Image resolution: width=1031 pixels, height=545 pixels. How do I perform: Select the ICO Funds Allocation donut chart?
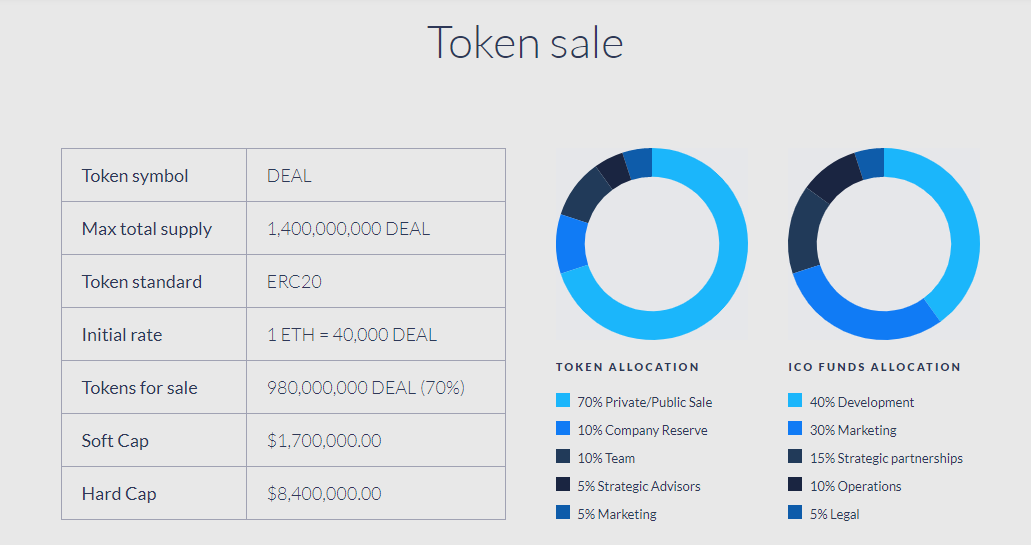point(884,244)
